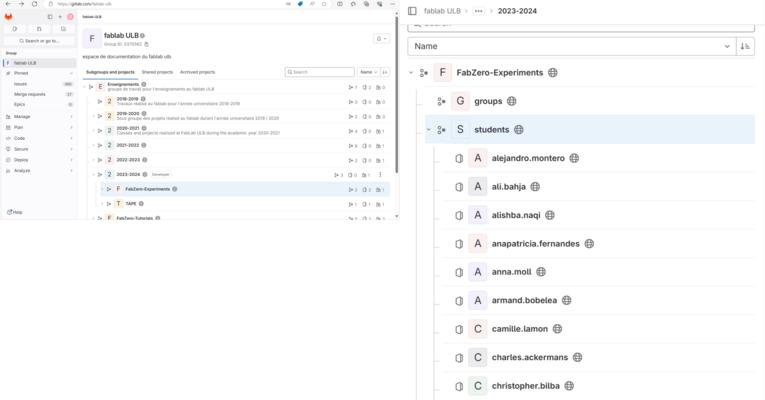Viewport: 765px width, 400px height.
Task: Expand the Manage section in sidebar
Action: [39, 117]
